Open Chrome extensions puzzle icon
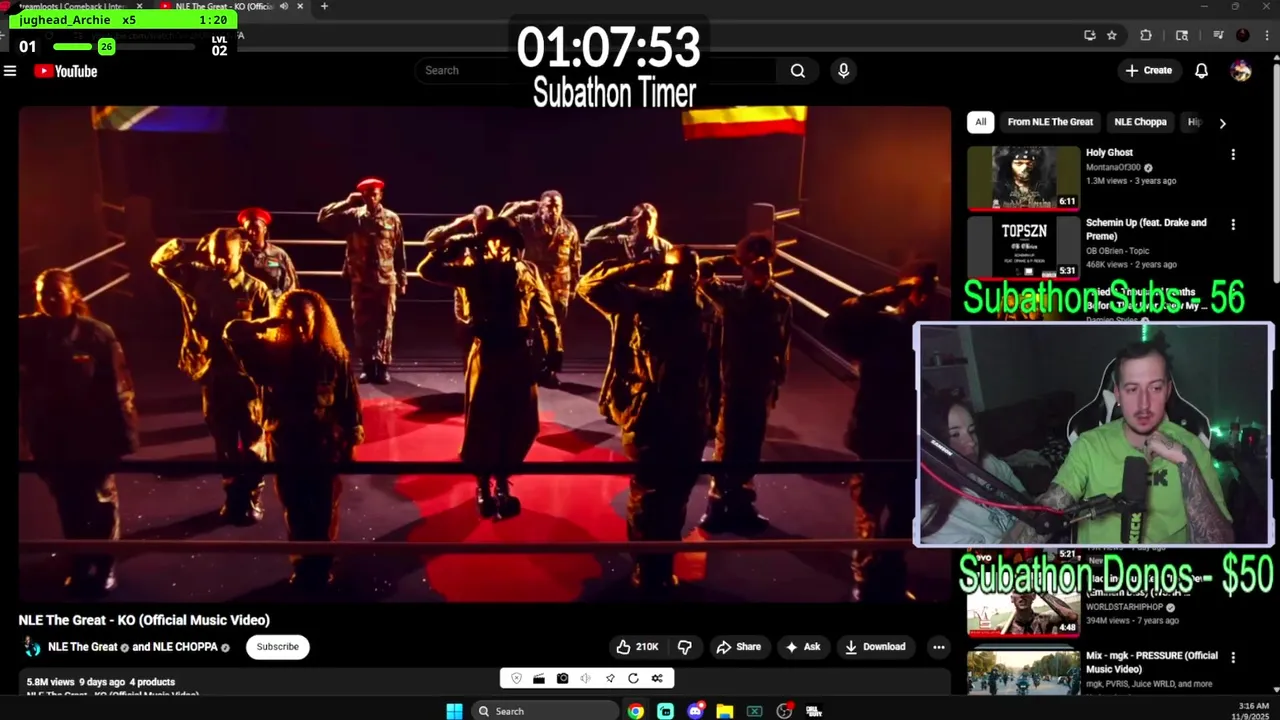Image resolution: width=1280 pixels, height=720 pixels. [x=1146, y=35]
